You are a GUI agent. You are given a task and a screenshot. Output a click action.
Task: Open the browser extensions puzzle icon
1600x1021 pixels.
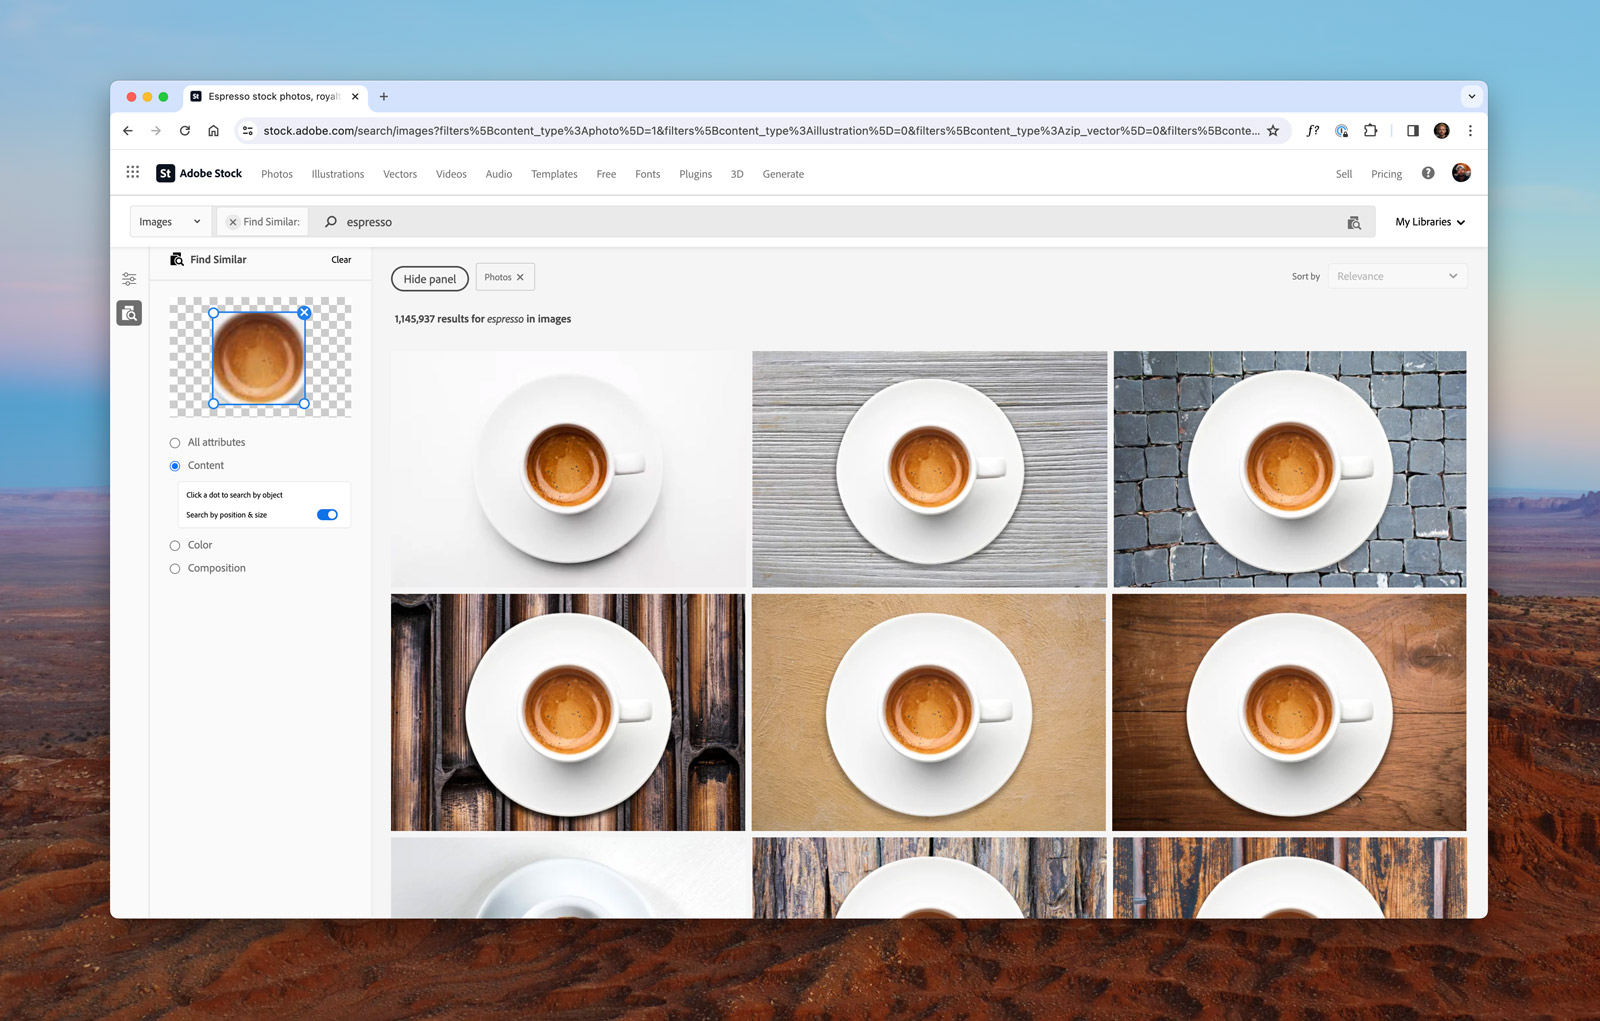tap(1370, 131)
